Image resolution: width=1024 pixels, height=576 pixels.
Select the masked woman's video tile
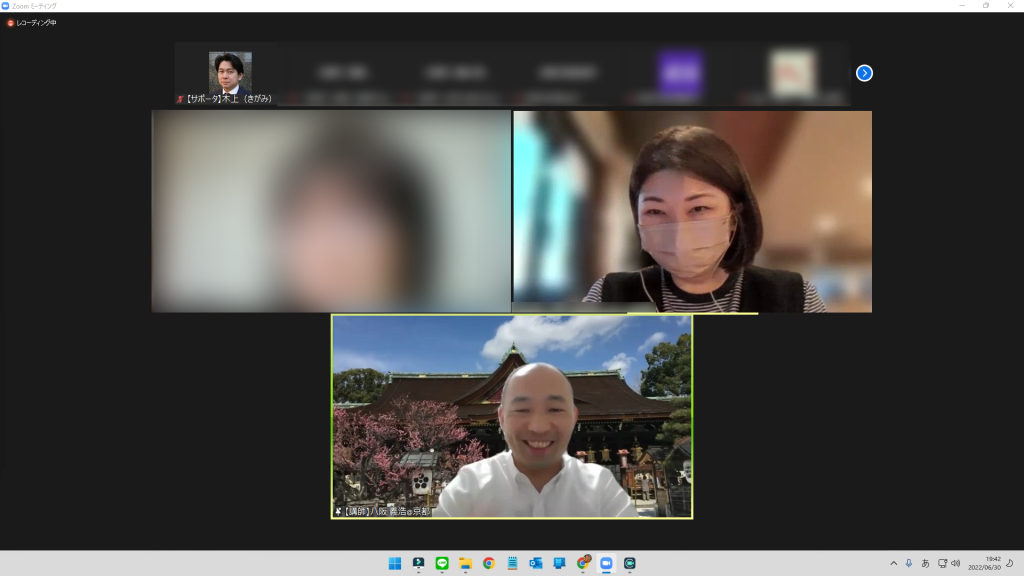[x=692, y=211]
